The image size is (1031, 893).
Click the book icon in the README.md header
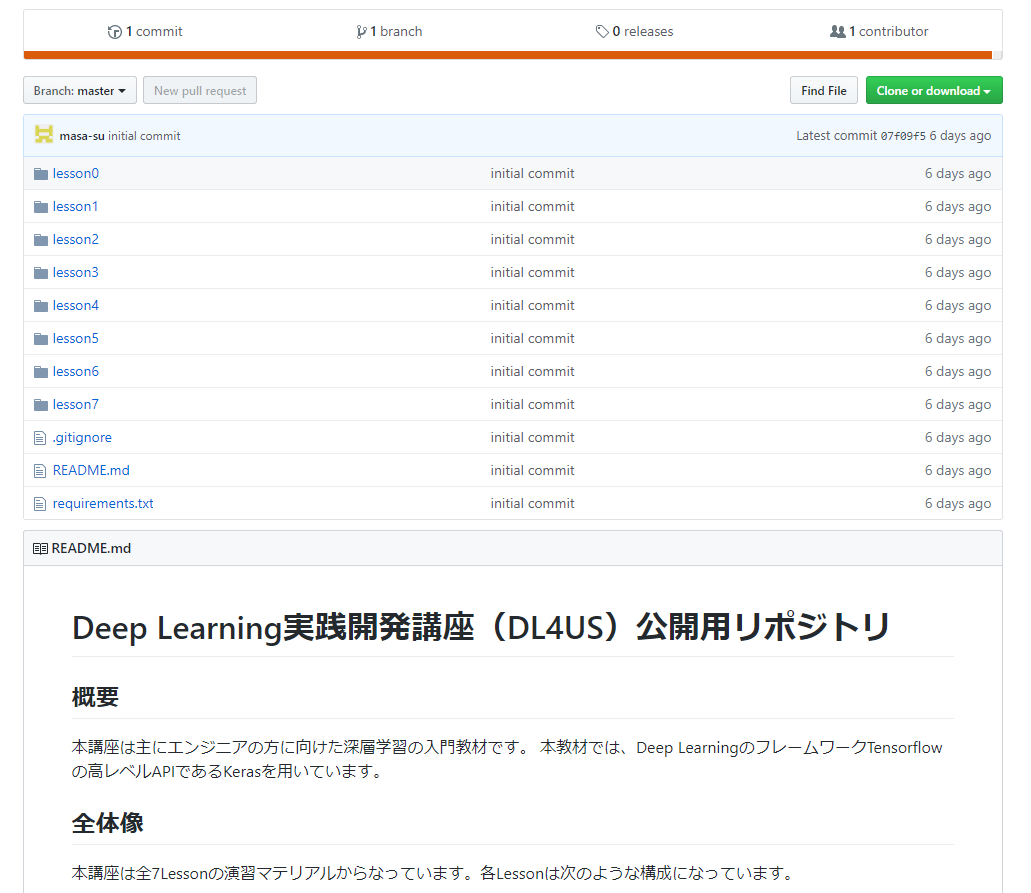(x=39, y=547)
